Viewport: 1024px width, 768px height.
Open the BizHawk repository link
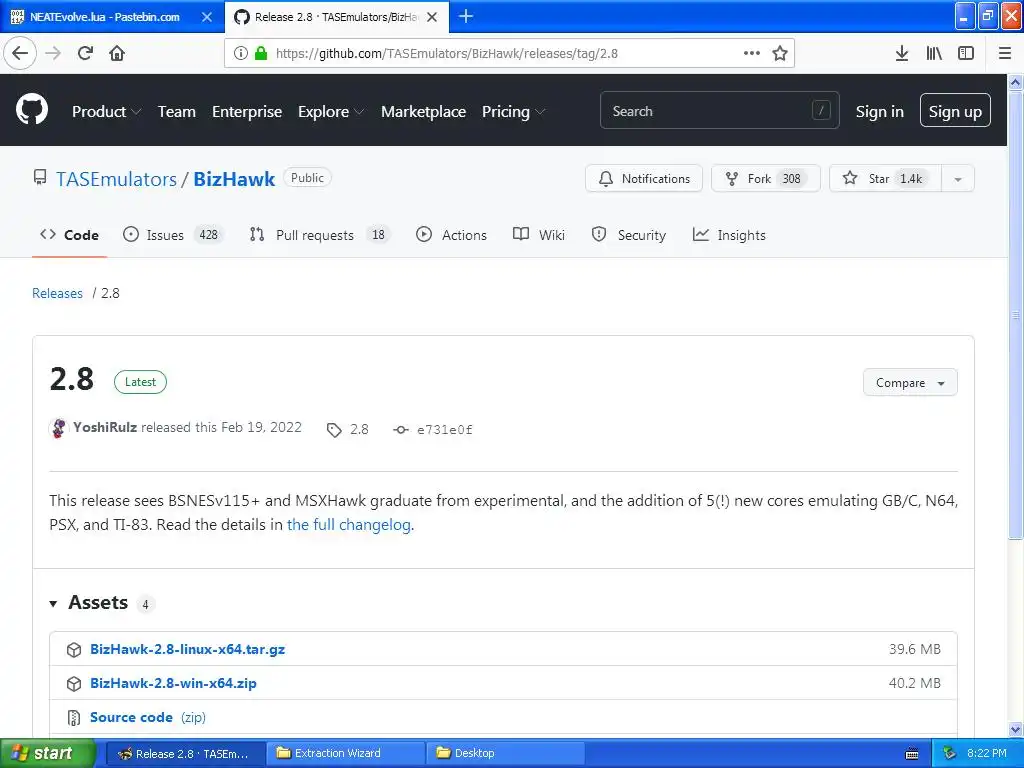(x=234, y=179)
